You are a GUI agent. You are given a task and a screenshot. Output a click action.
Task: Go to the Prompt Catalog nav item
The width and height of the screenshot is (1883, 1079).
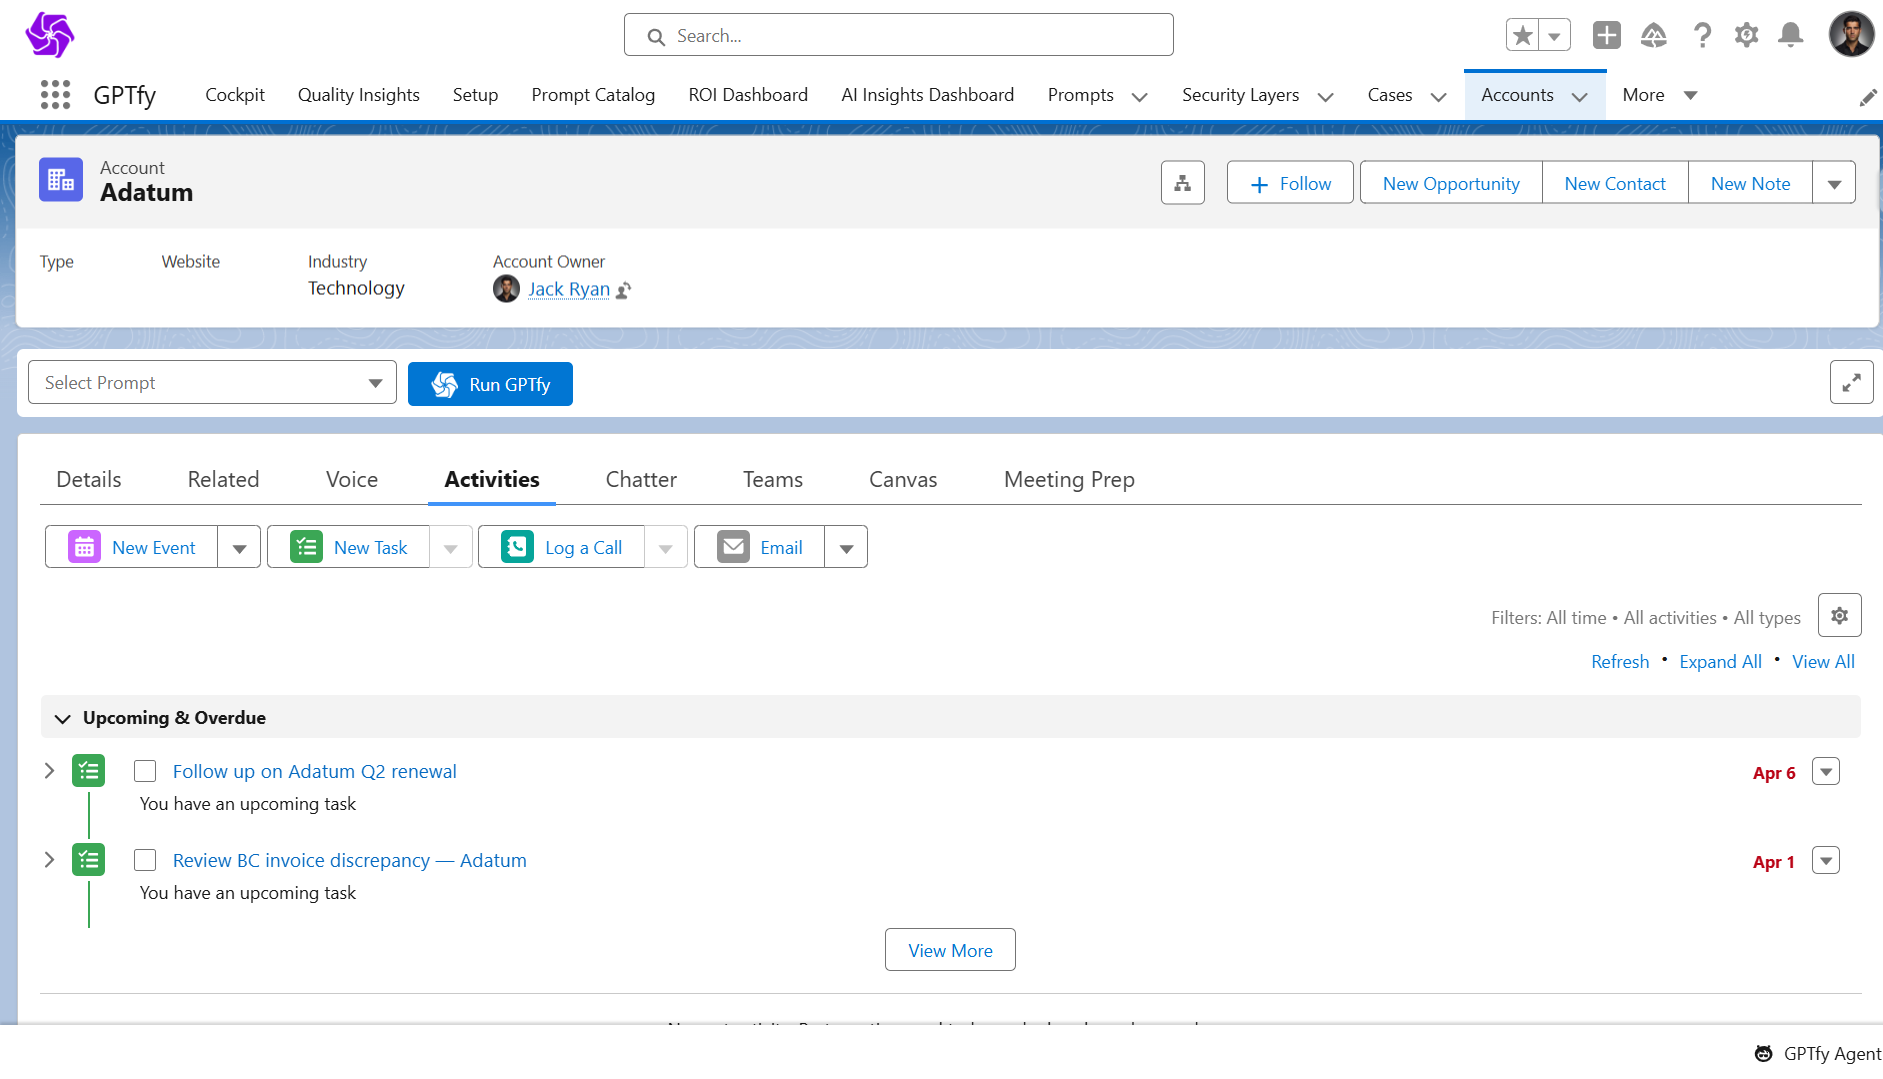click(593, 95)
